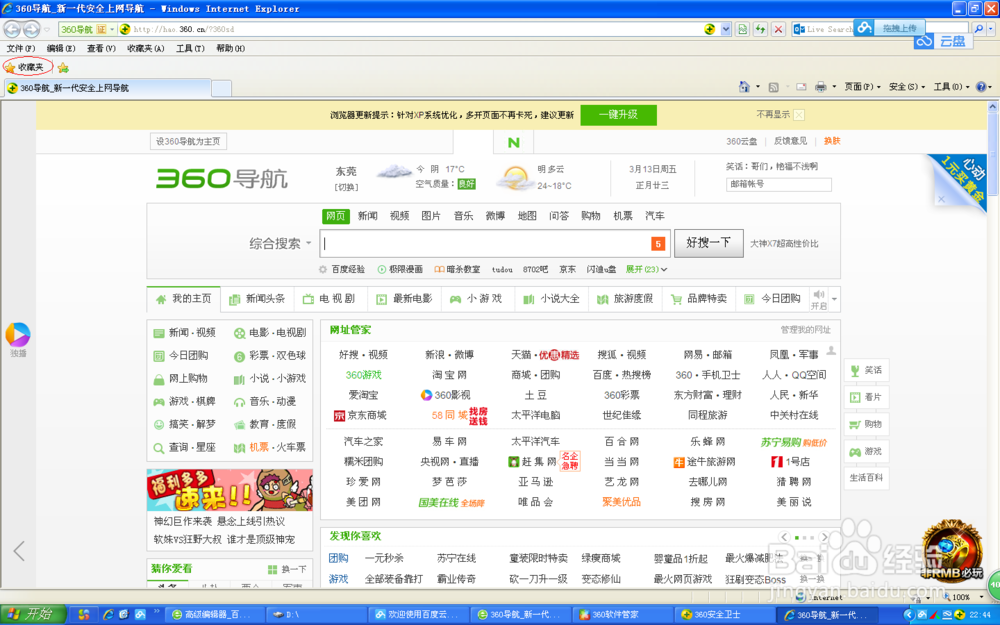Expand the 展开(23) quick links
Viewport: 1000px width, 625px height.
click(646, 269)
